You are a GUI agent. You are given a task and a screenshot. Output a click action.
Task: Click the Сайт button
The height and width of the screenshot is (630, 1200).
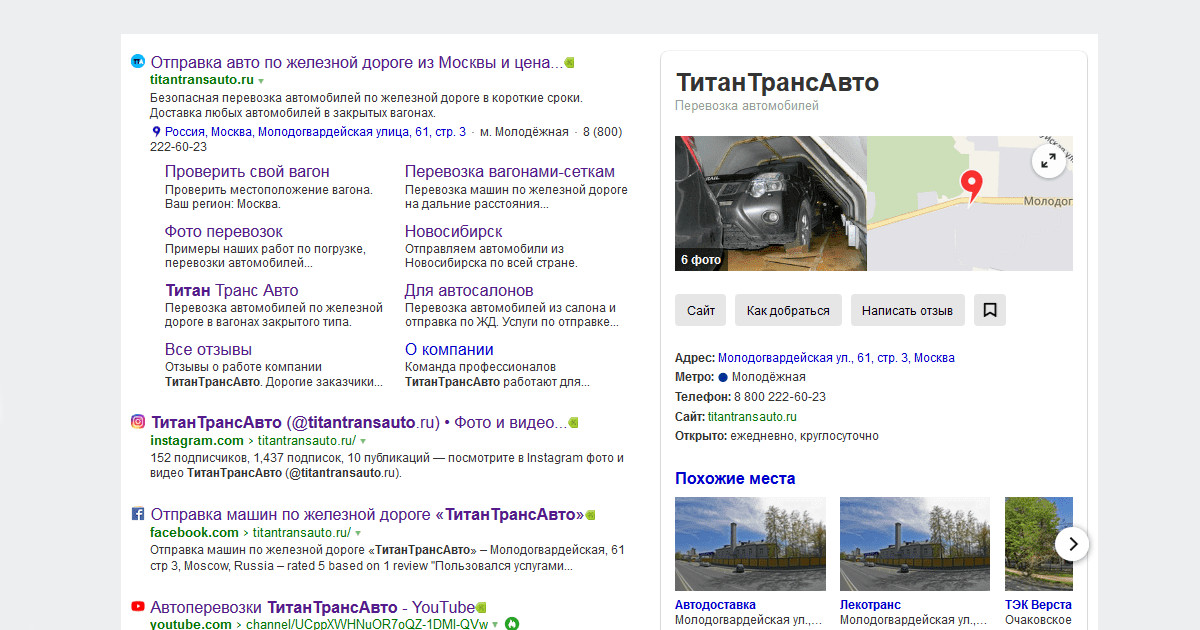pos(701,310)
